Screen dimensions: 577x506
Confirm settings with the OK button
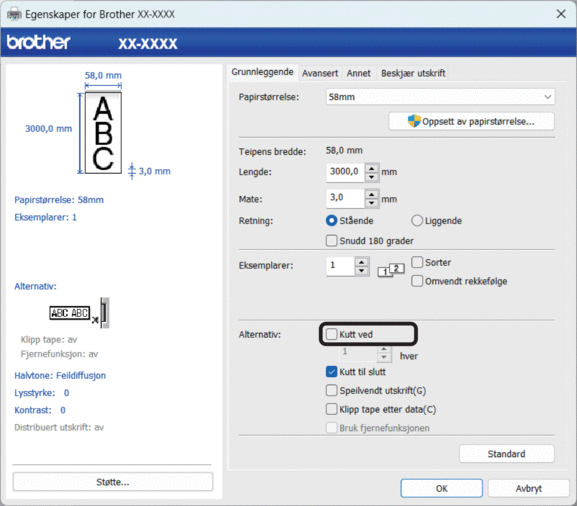click(x=441, y=488)
